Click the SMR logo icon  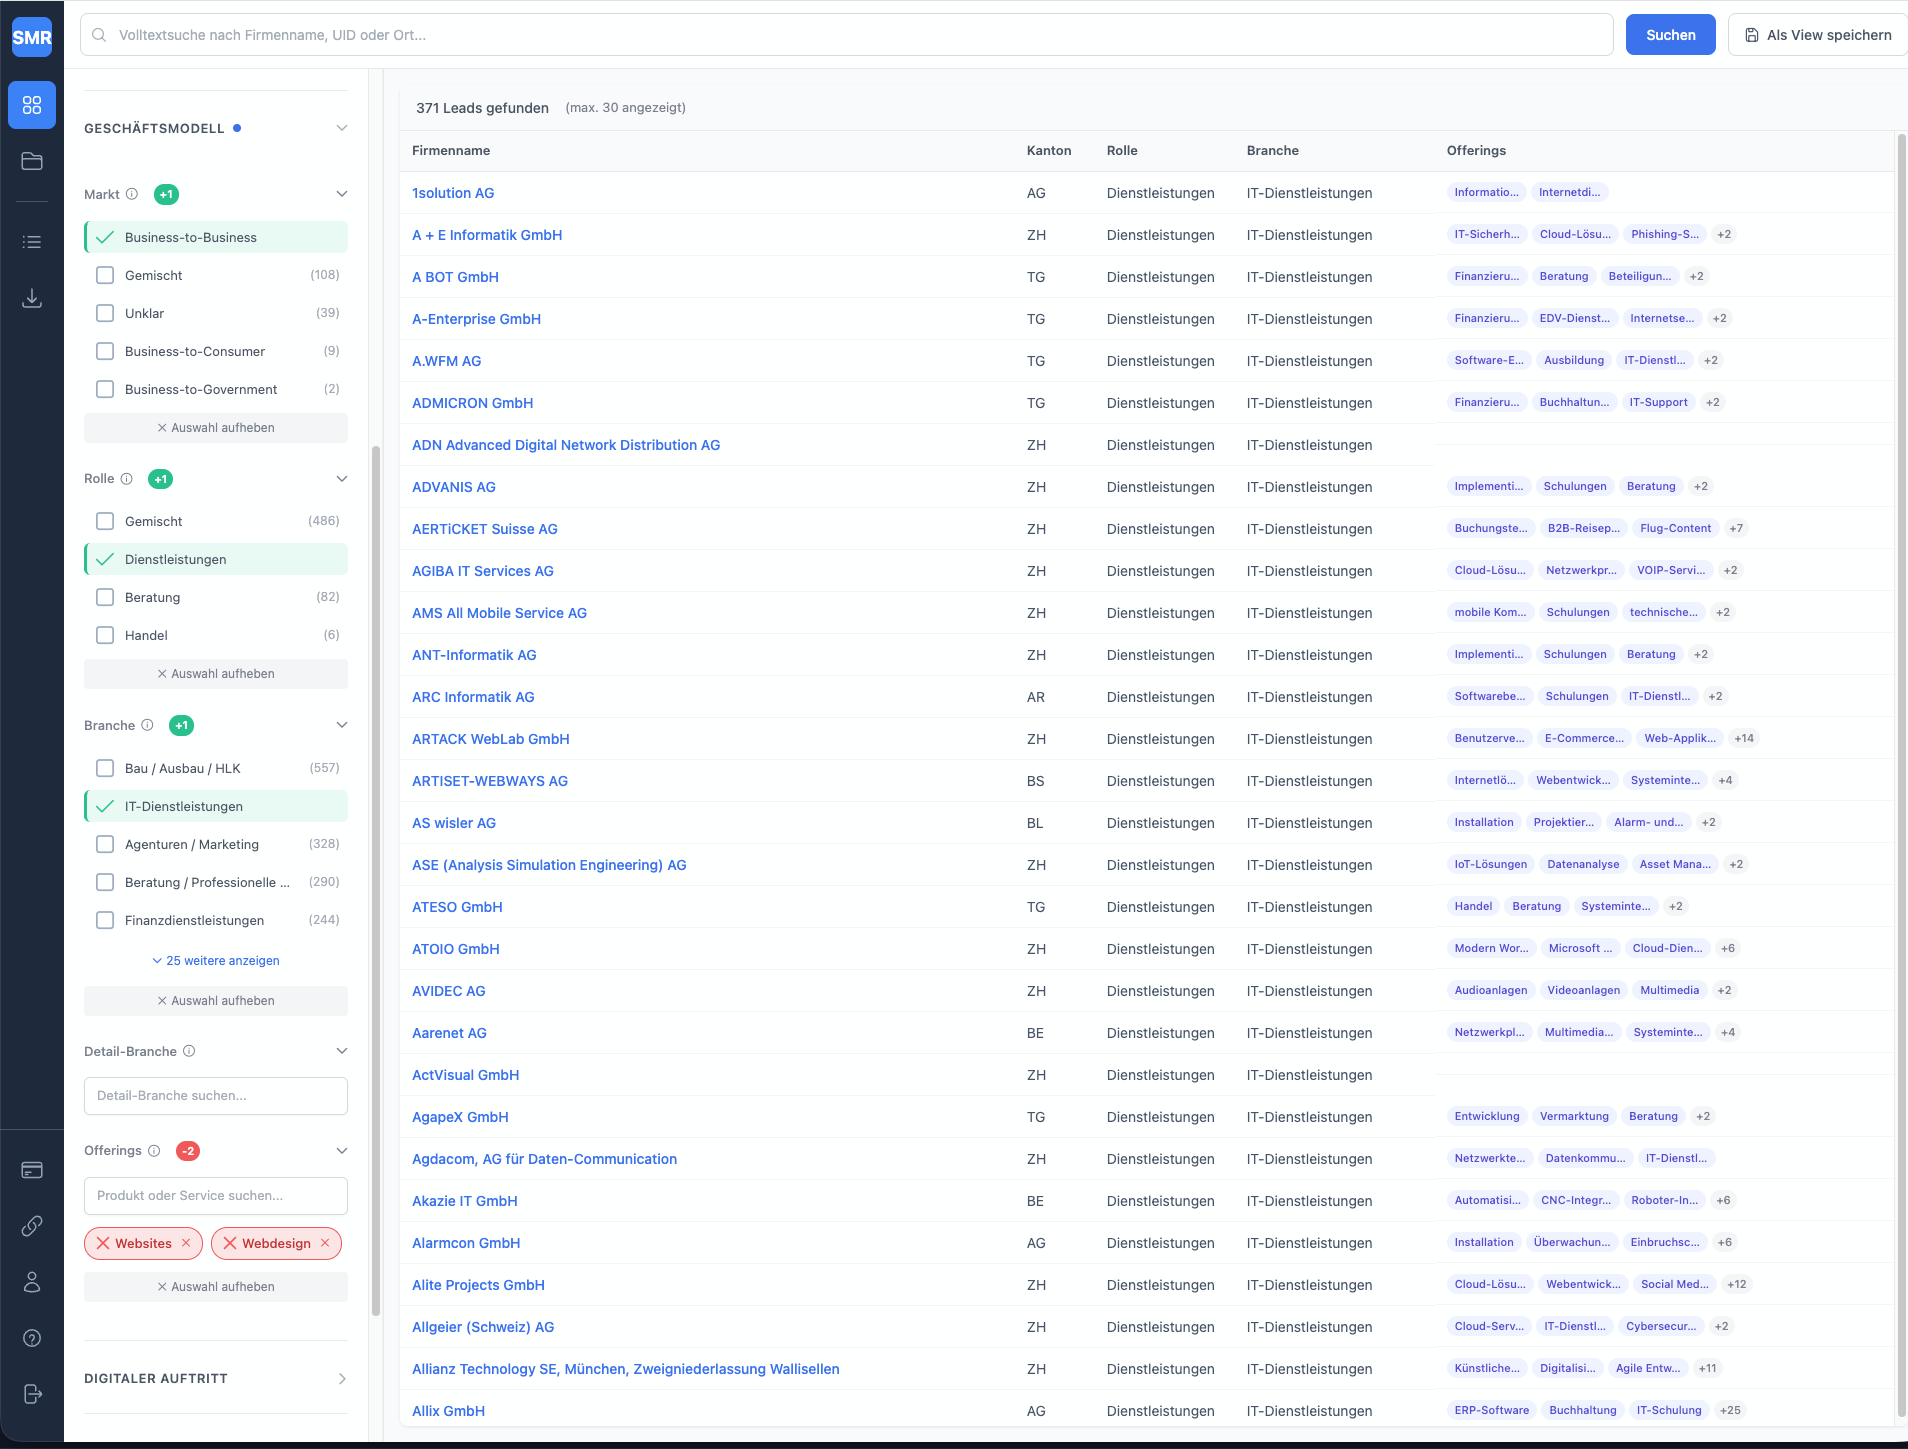coord(32,37)
